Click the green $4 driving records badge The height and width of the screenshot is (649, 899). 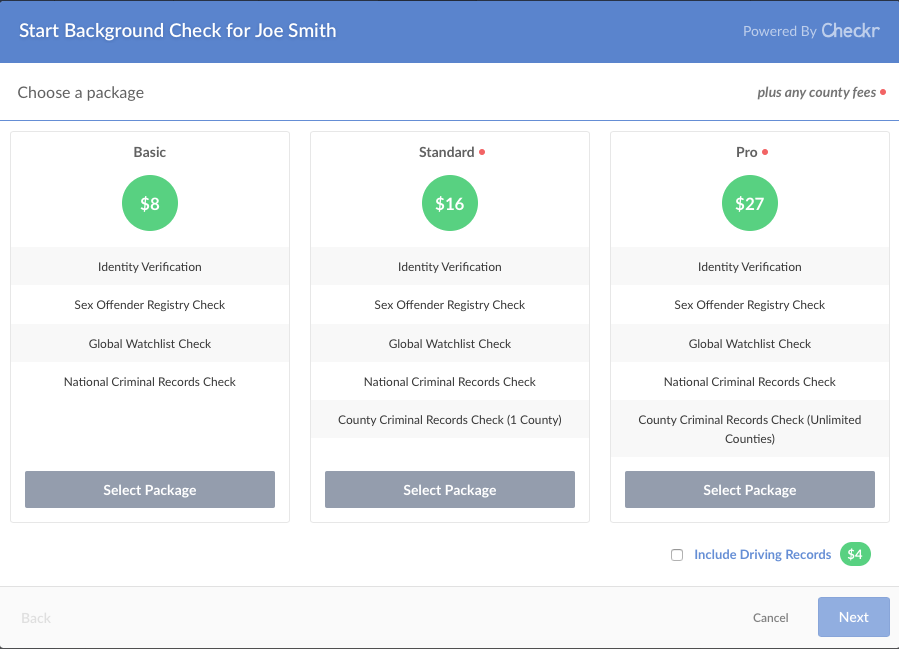(x=855, y=554)
